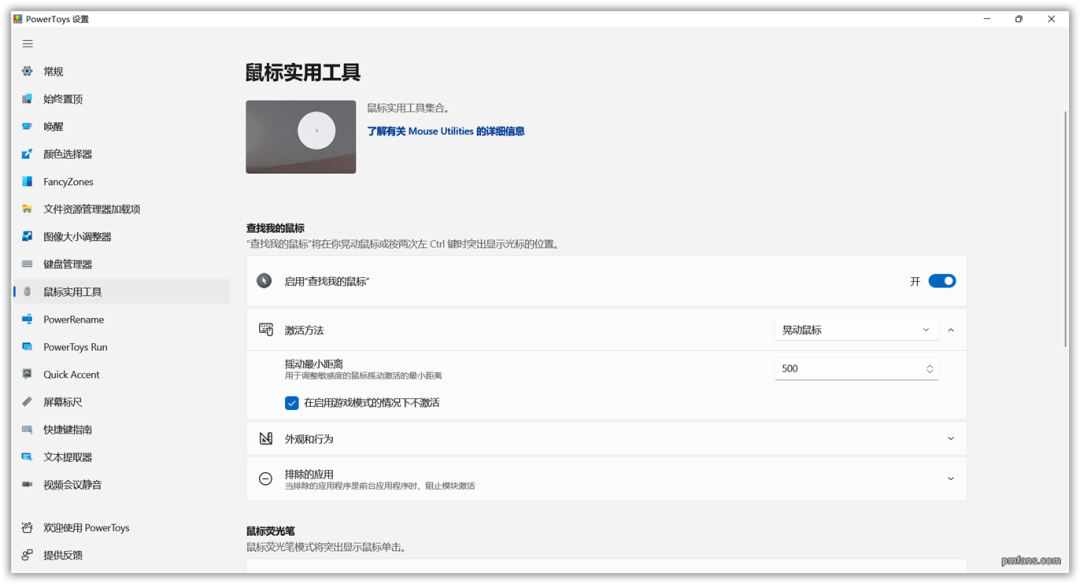Image resolution: width=1080 pixels, height=584 pixels.
Task: Select the 快捷键指南 sidebar label
Action: coord(68,430)
